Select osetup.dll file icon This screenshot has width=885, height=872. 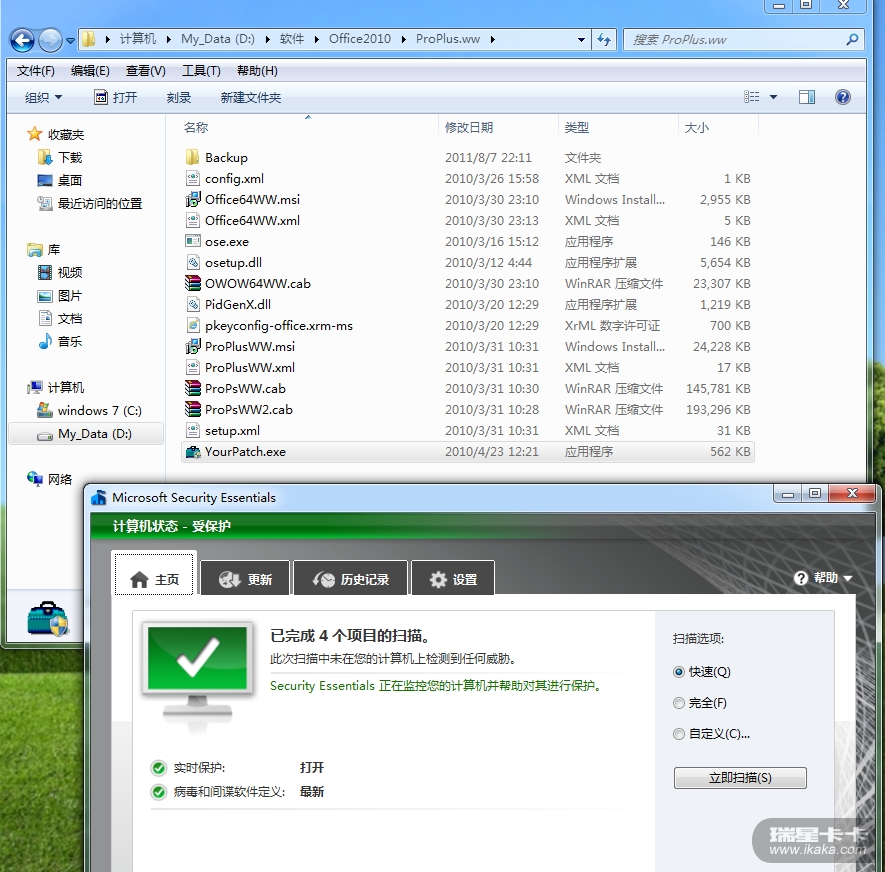(x=192, y=262)
